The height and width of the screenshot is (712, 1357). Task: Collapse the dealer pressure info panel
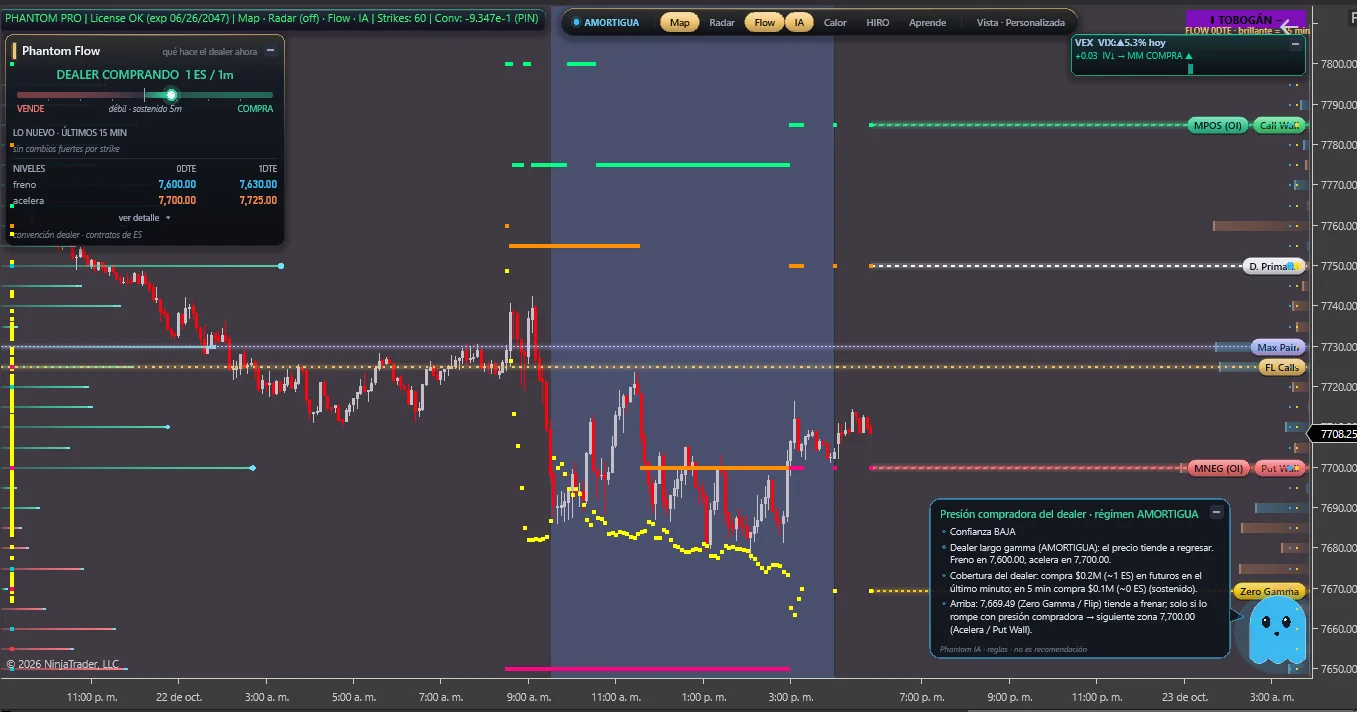pos(1216,512)
